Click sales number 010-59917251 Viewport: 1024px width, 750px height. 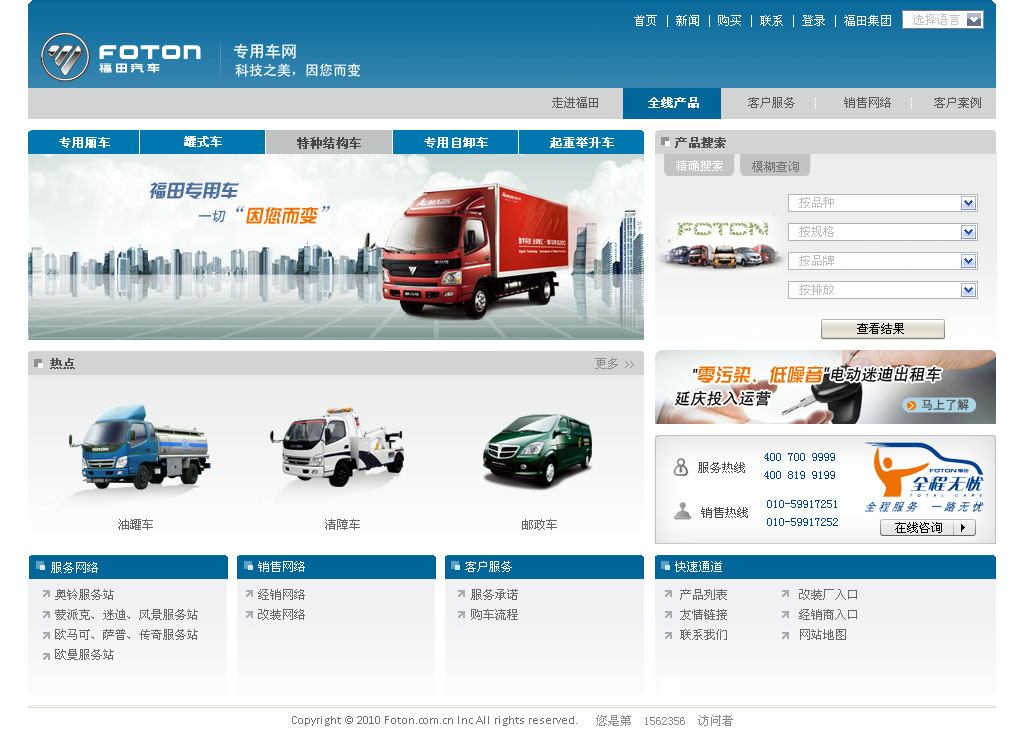(802, 504)
